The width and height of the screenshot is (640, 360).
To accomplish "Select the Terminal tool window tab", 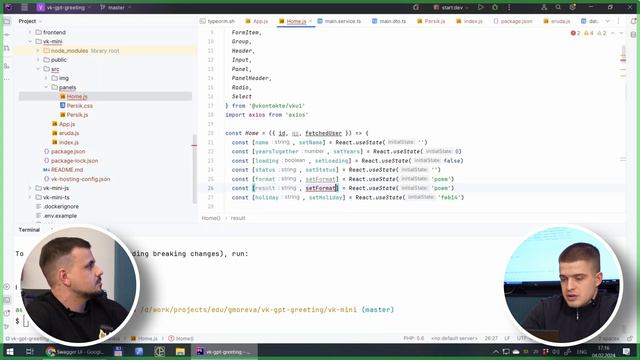I will pyautogui.click(x=29, y=230).
